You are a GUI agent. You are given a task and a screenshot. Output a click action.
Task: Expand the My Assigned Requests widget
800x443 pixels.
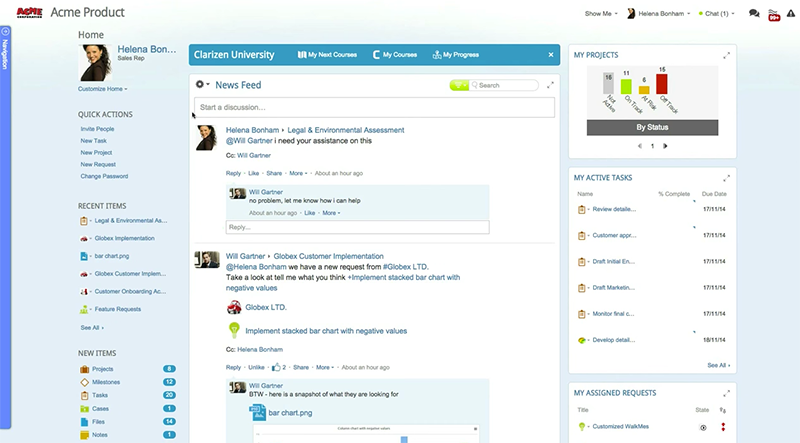pos(727,393)
